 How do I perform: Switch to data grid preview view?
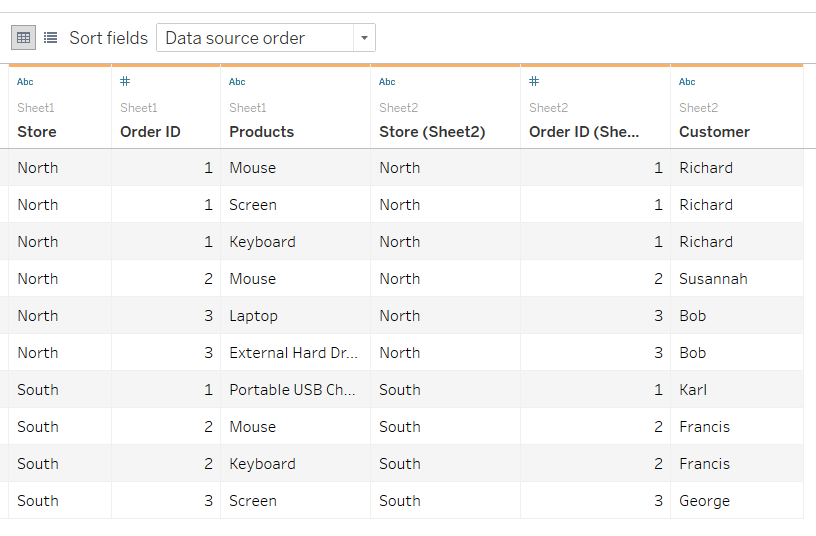click(24, 38)
